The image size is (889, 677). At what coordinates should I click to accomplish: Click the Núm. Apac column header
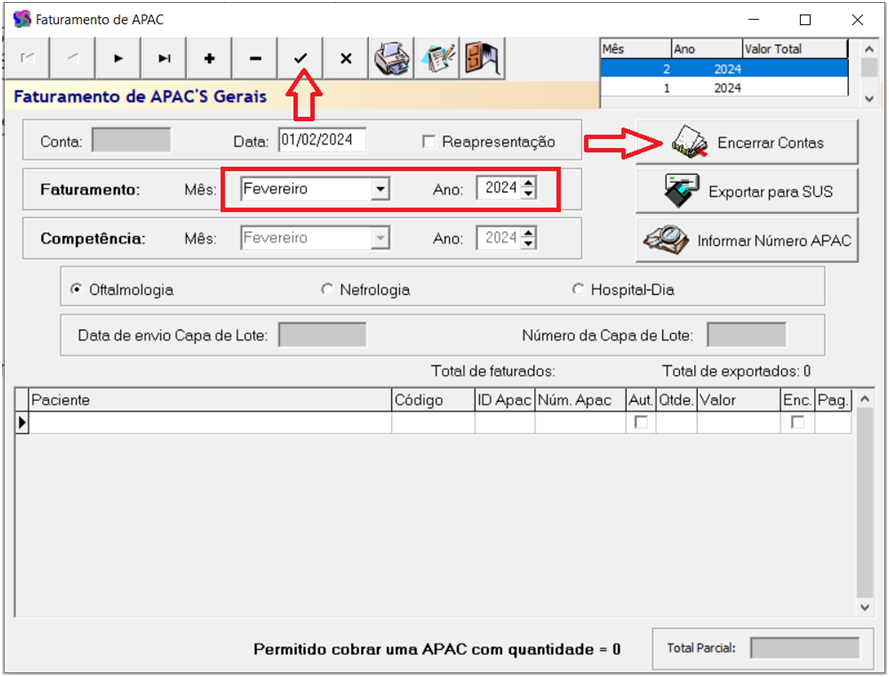pos(580,400)
